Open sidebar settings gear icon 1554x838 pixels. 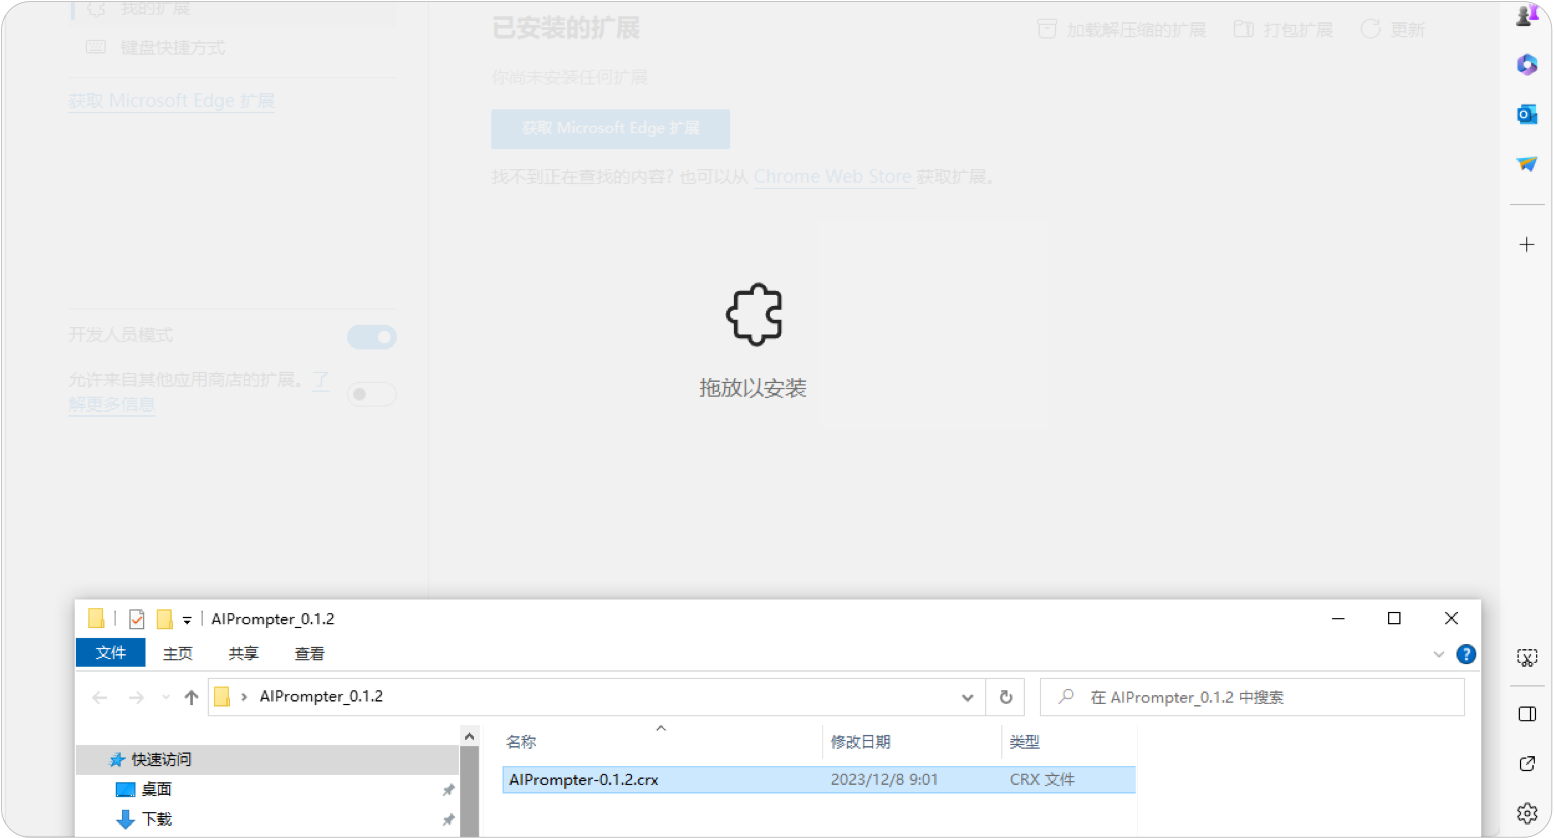point(1526,813)
